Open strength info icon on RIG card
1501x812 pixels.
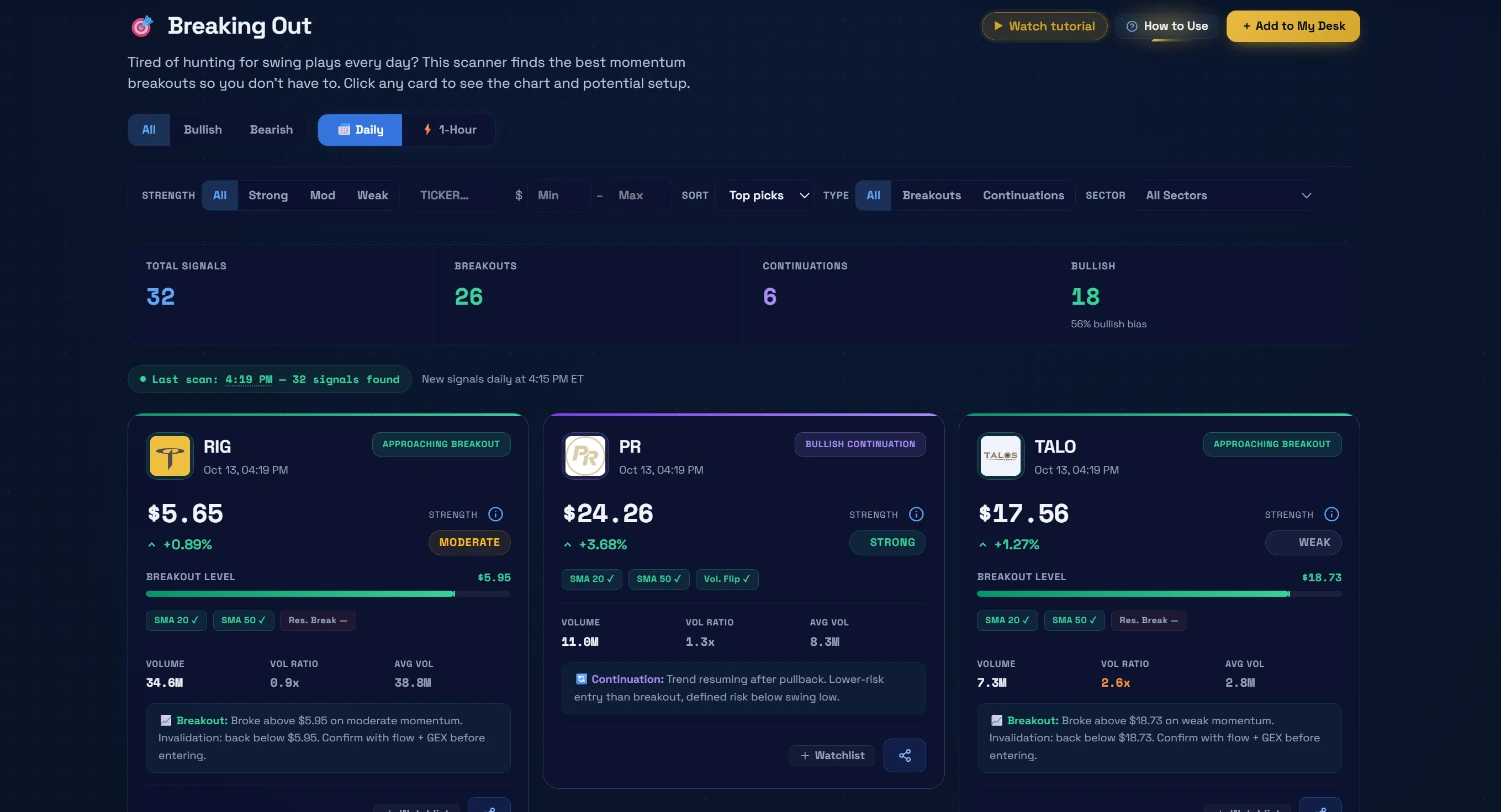tap(495, 514)
